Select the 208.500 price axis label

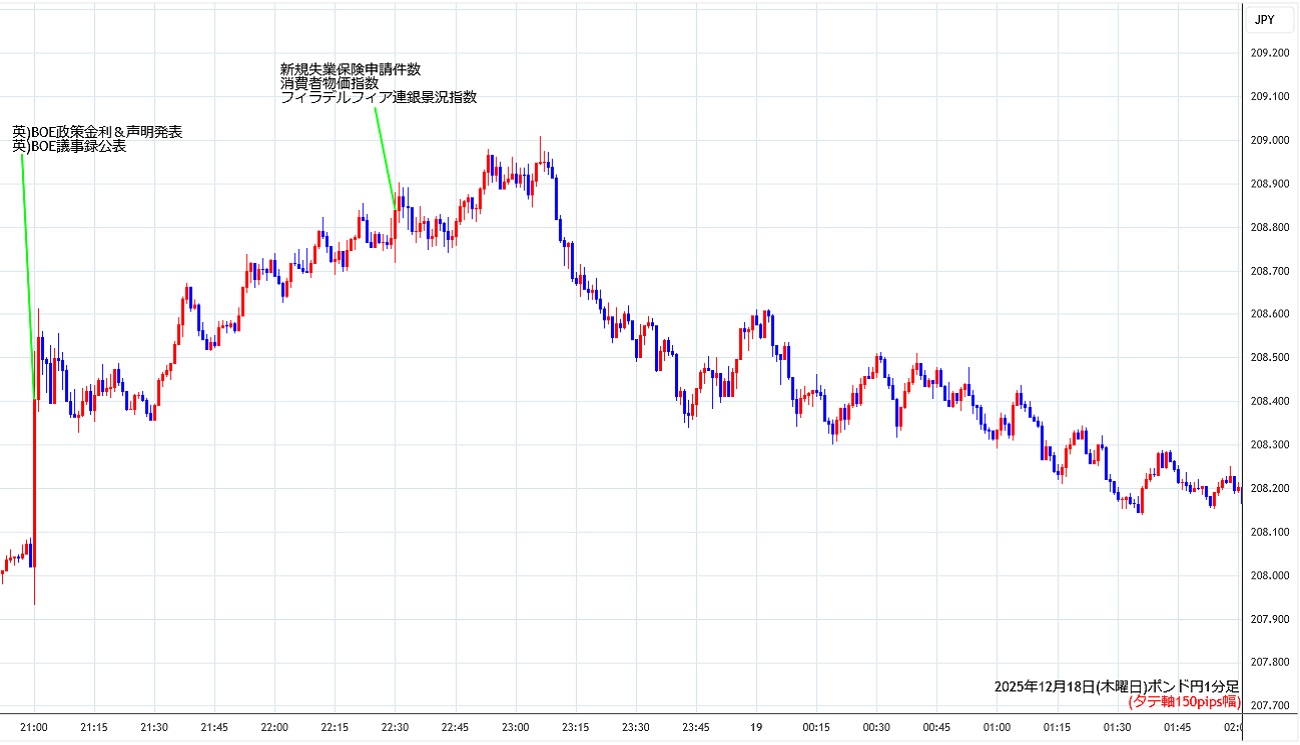click(1270, 358)
